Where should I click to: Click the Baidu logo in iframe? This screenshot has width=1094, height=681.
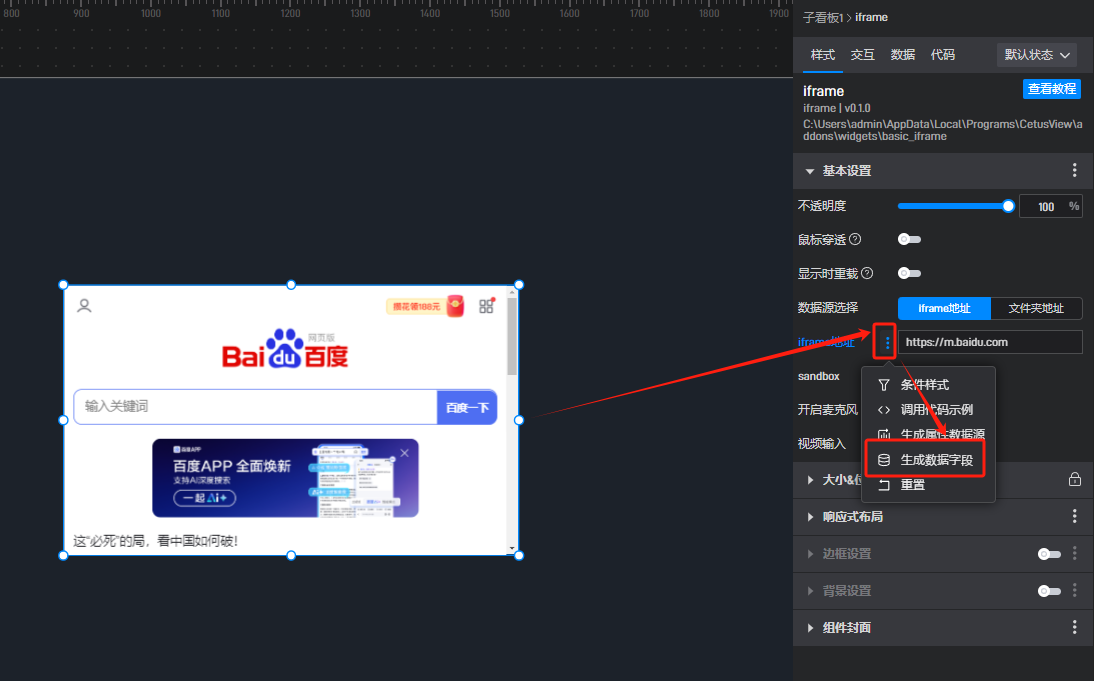285,348
